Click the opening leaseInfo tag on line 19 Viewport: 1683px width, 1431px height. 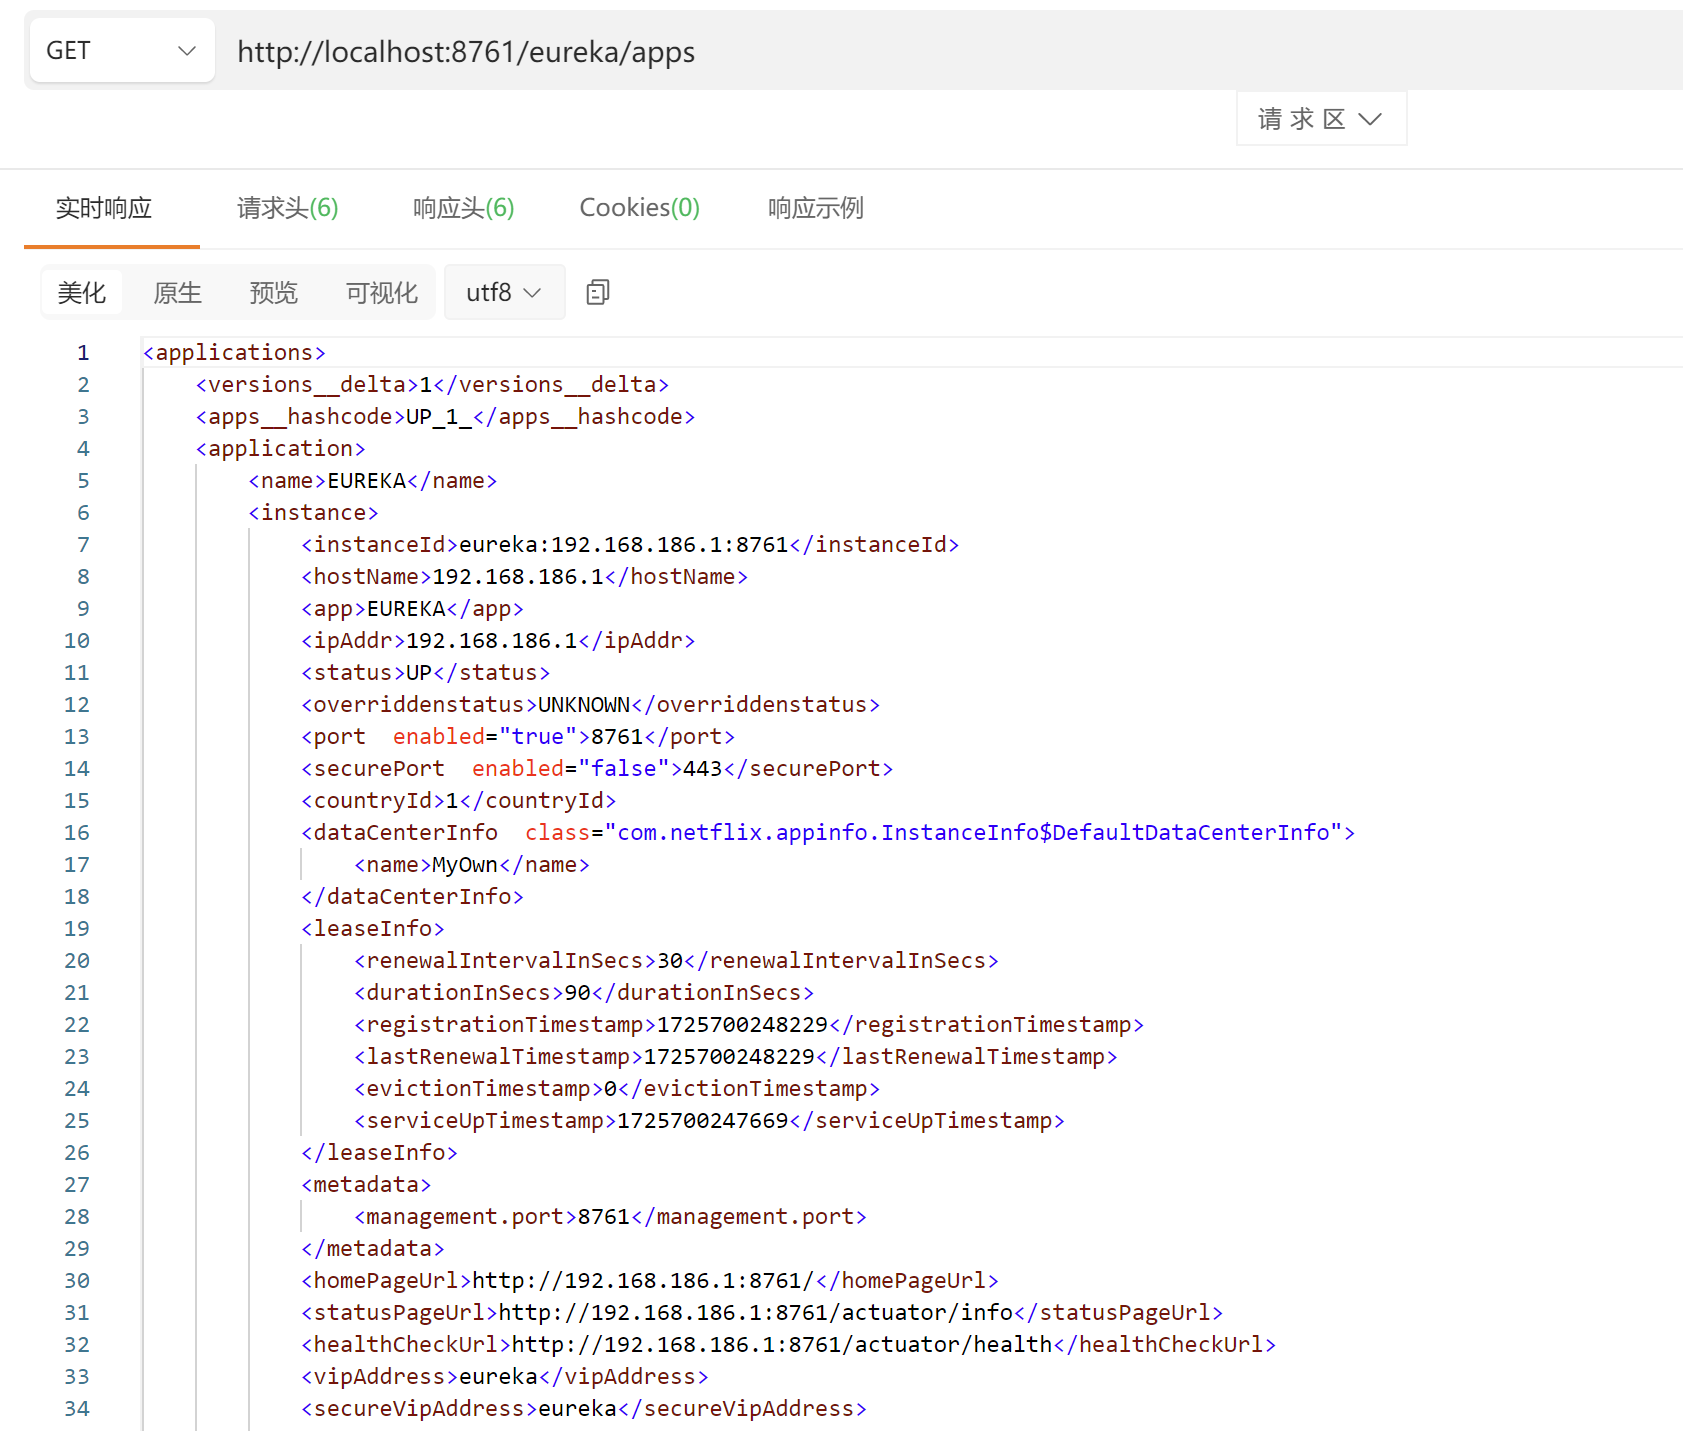coord(373,929)
